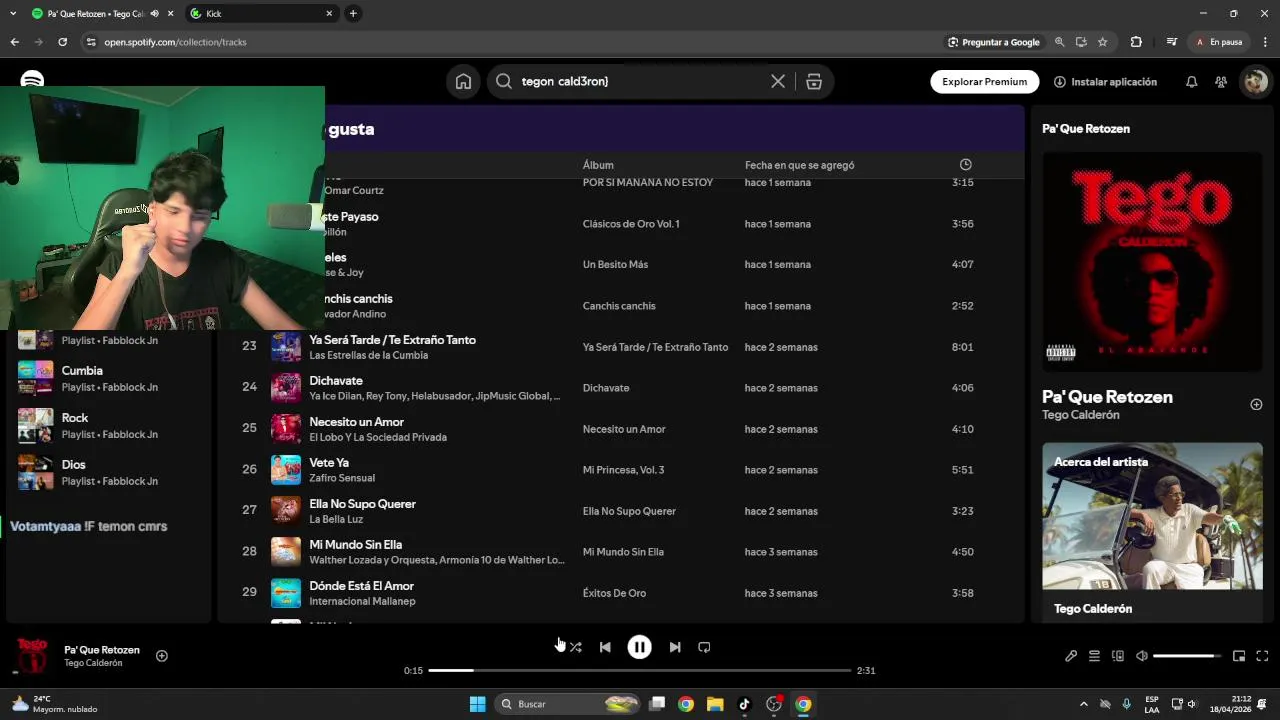The width and height of the screenshot is (1280, 720).
Task: Open artist link Las Estrellas de la Cumbia
Action: 368,355
